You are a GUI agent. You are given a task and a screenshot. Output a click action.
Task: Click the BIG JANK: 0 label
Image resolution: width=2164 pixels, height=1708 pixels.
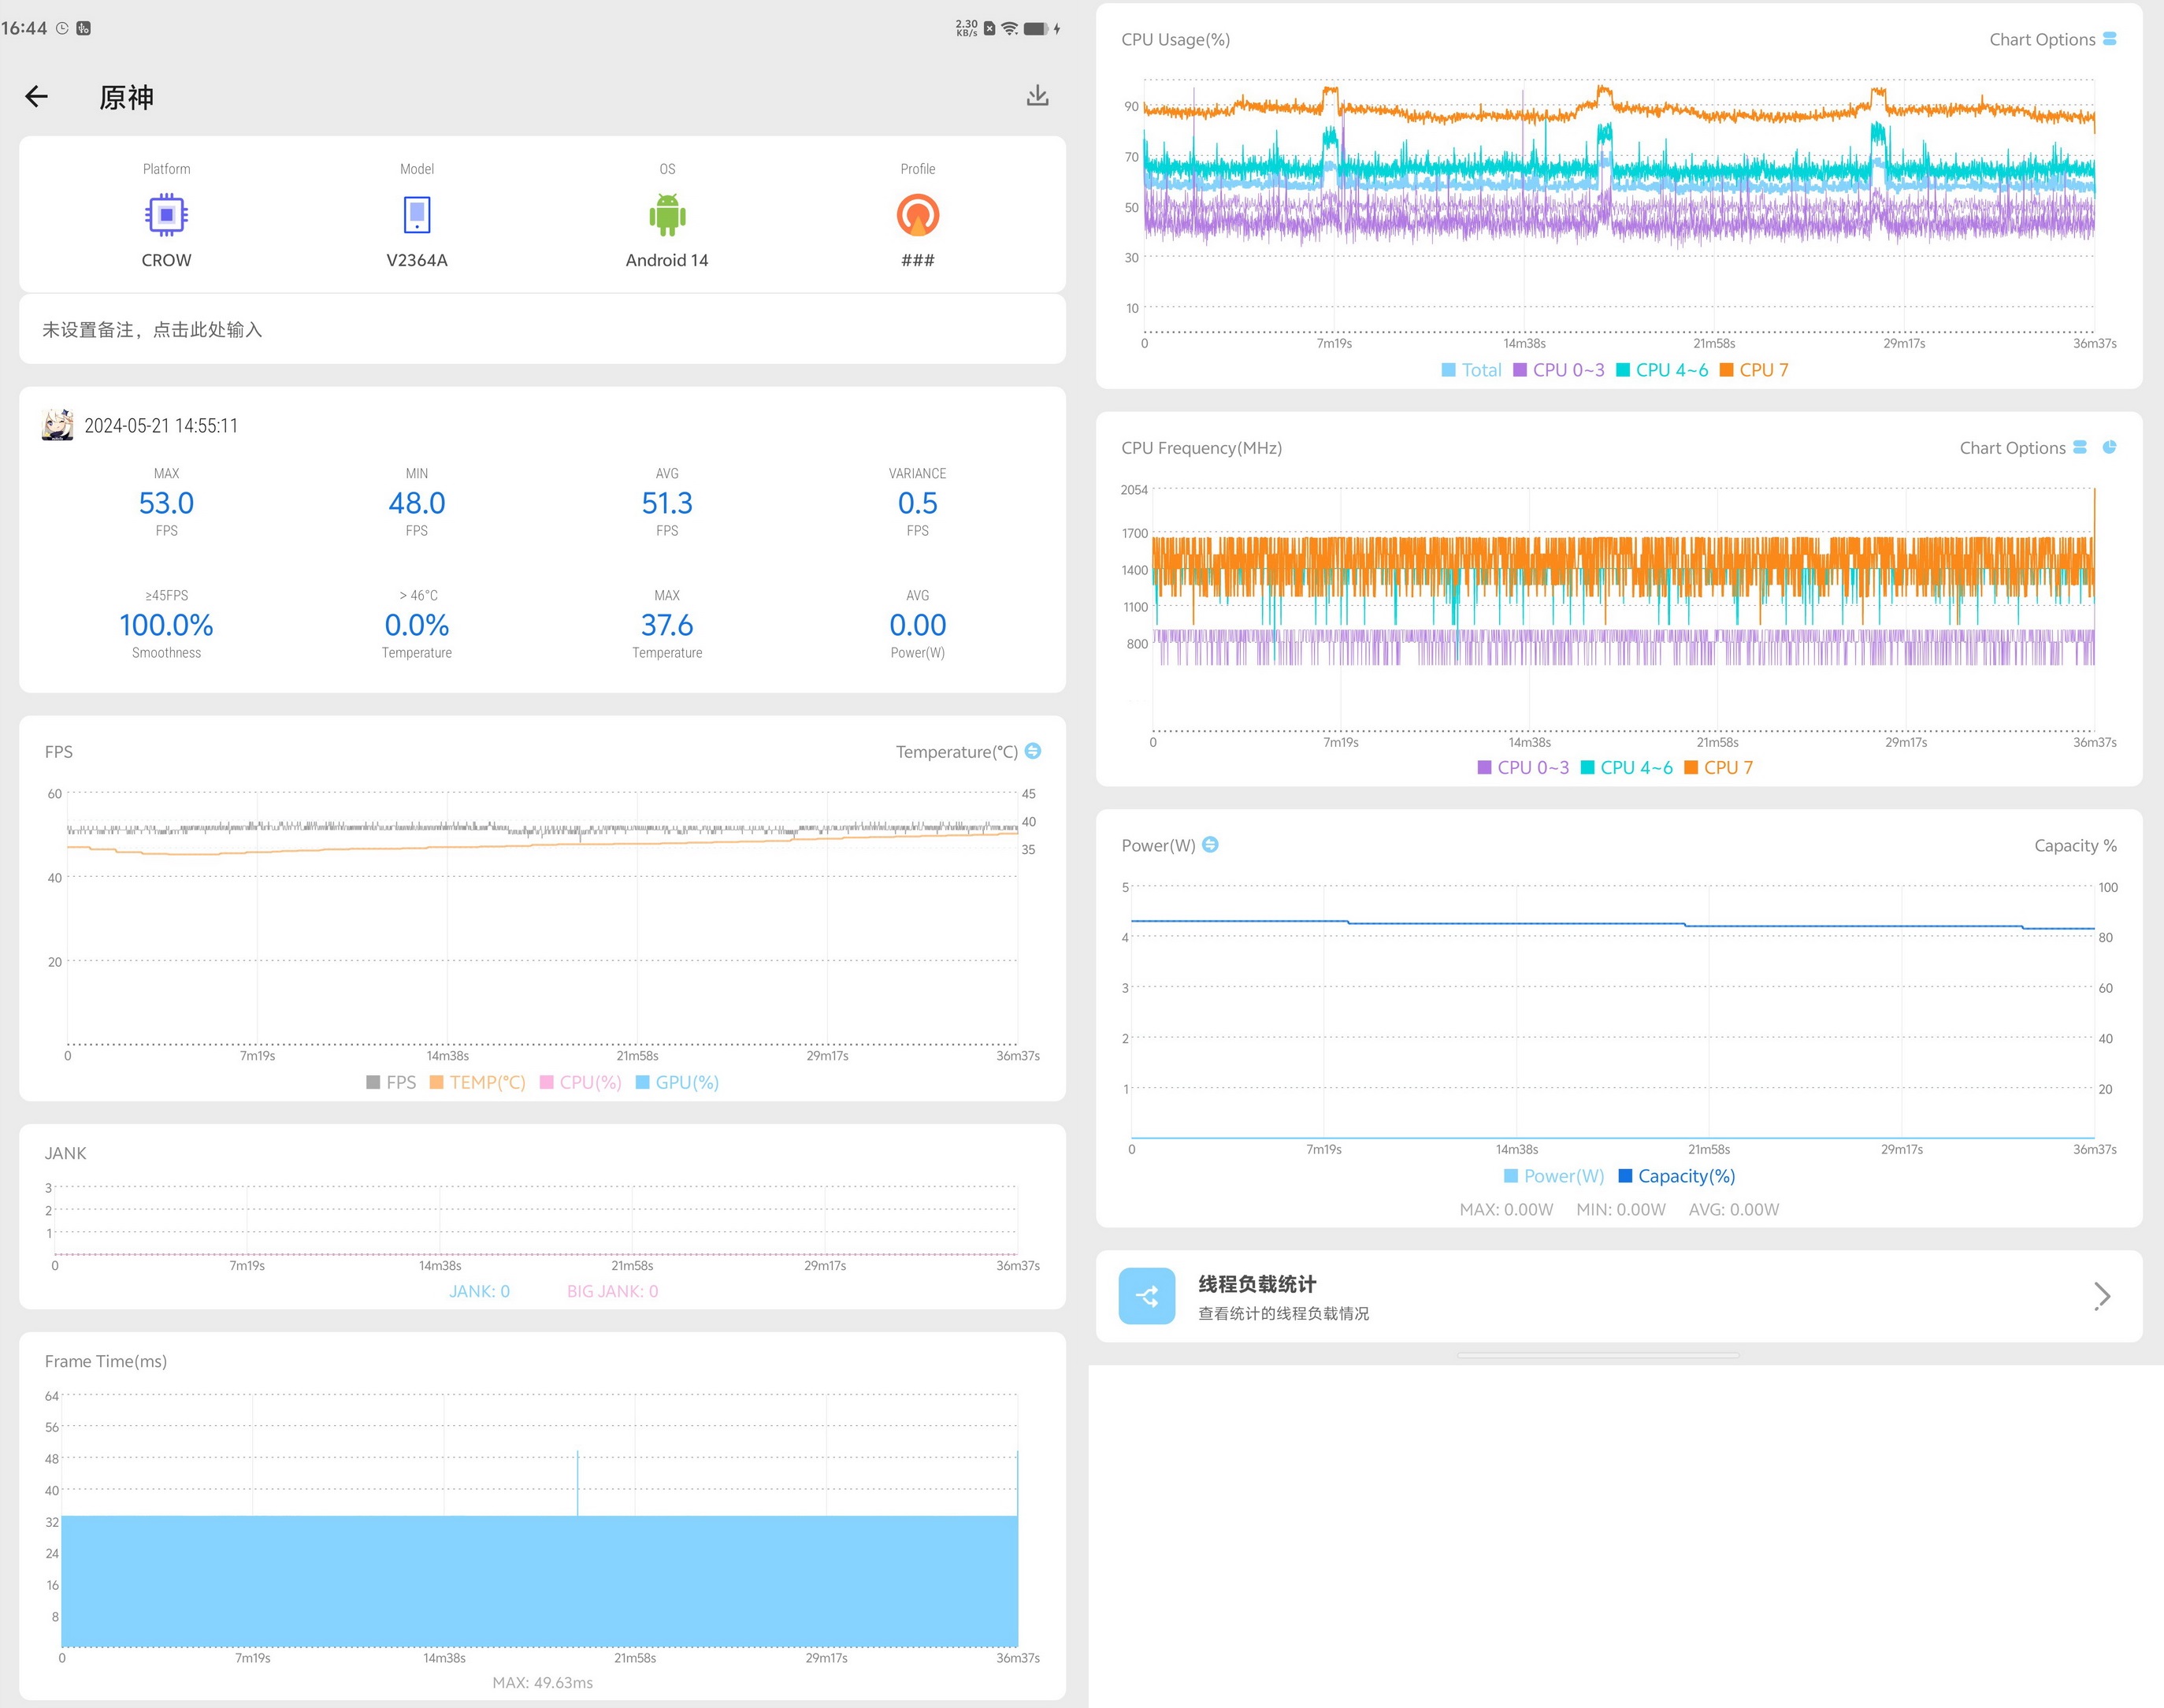612,1291
